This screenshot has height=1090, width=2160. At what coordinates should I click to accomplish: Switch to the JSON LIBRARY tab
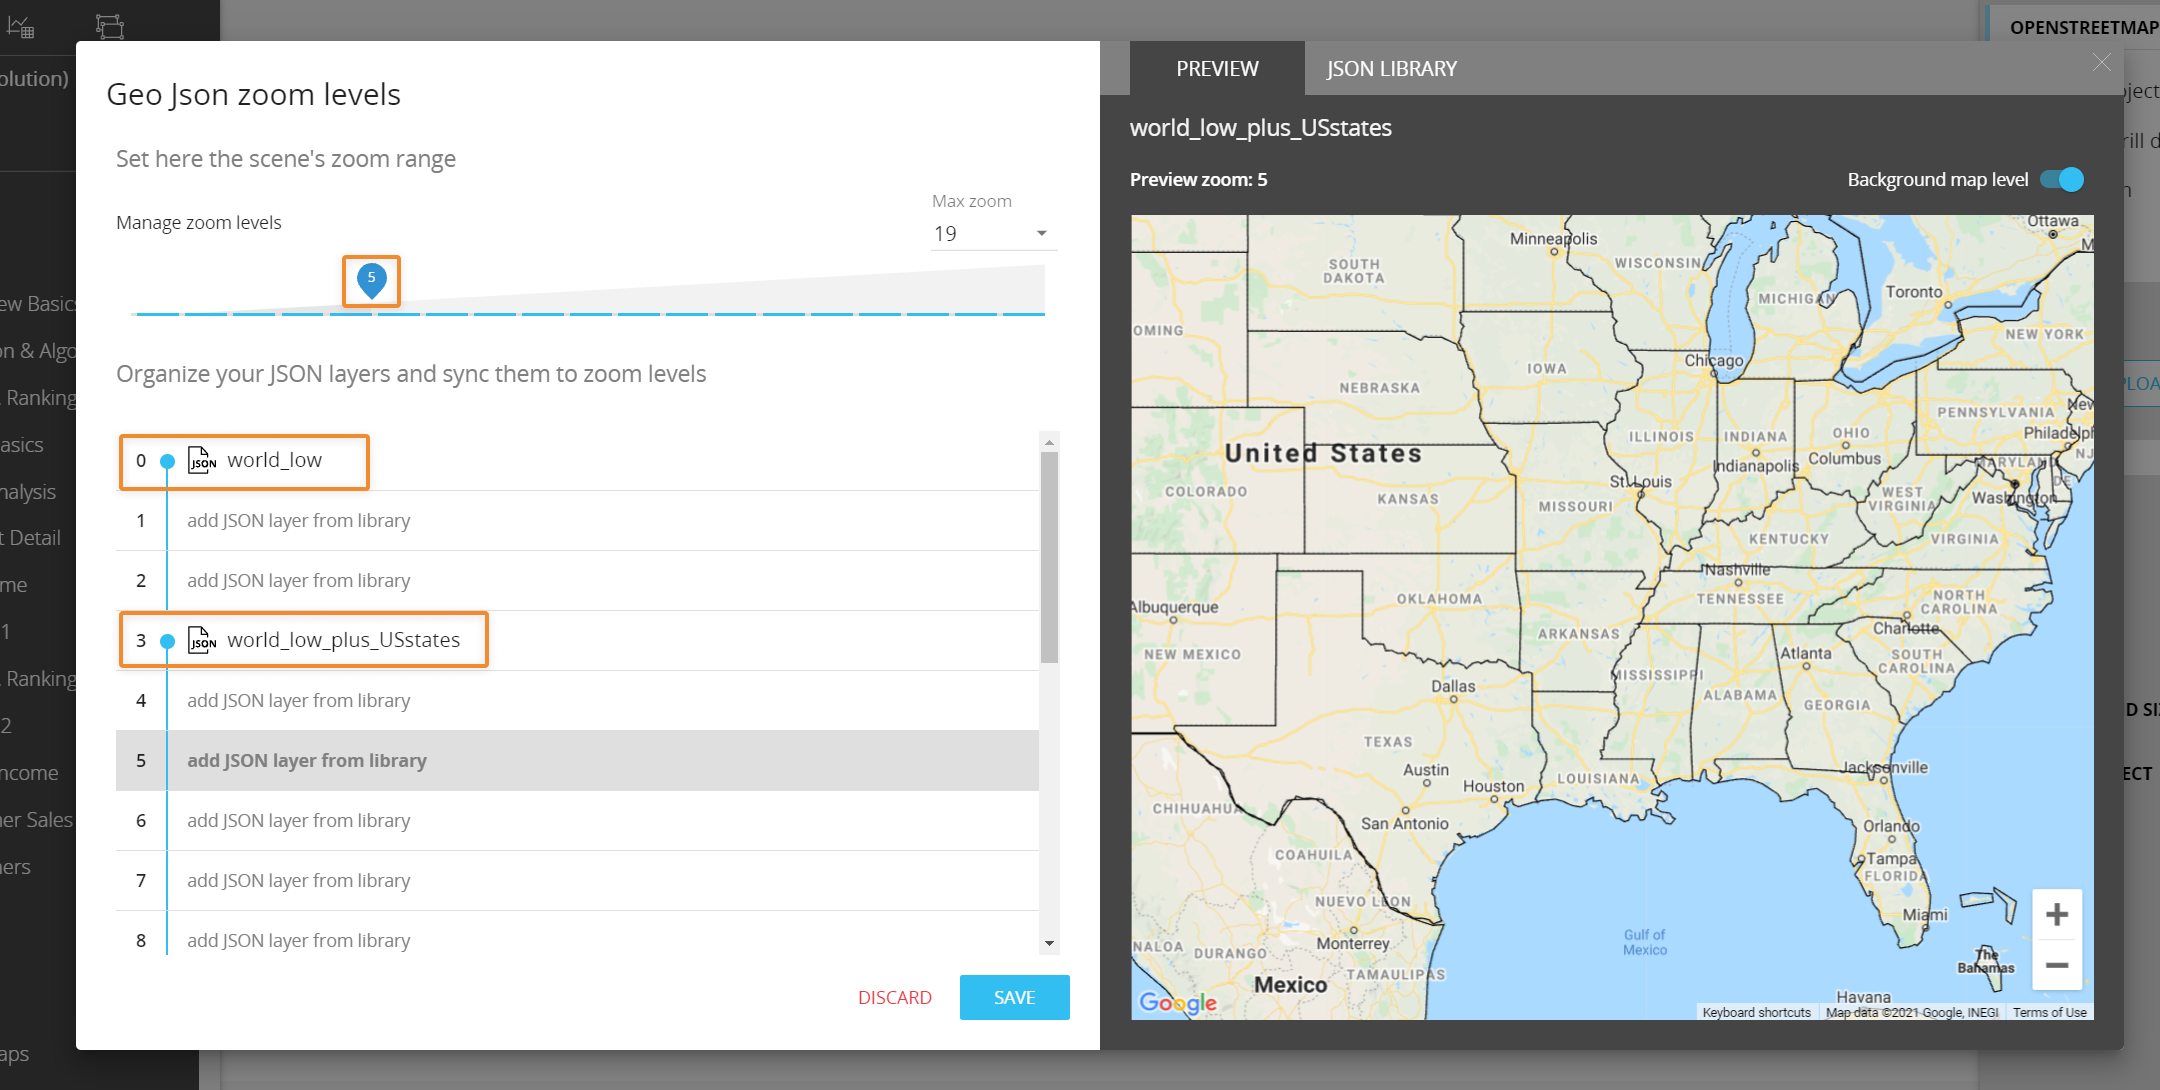point(1391,68)
